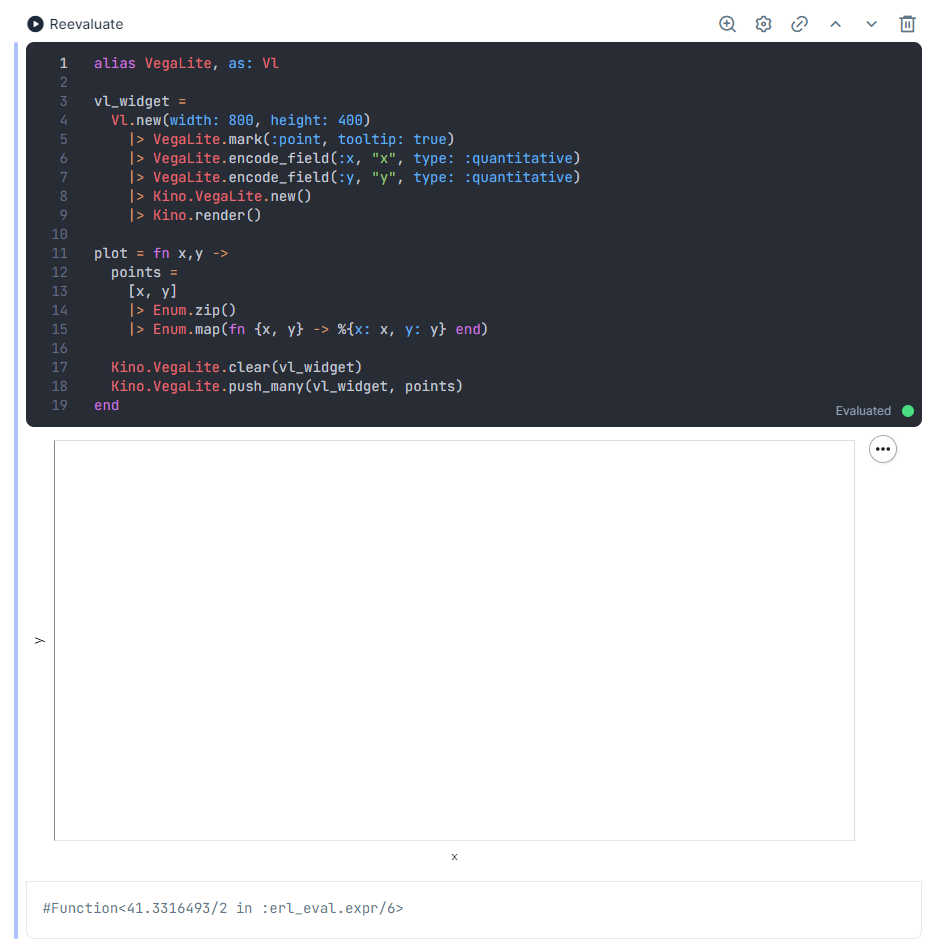Screen dimensions: 950x945
Task: Click the encode_field(:y line
Action: [x=354, y=177]
